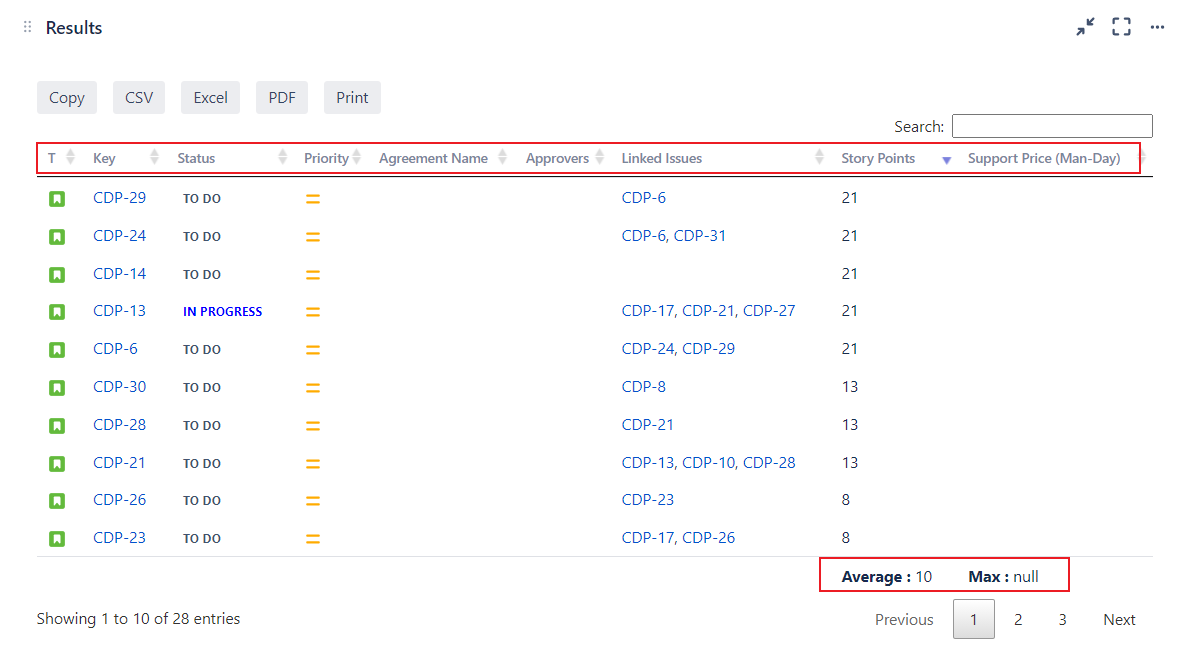Image resolution: width=1182 pixels, height=669 pixels.
Task: Open the fullscreen view icon
Action: 1122,27
